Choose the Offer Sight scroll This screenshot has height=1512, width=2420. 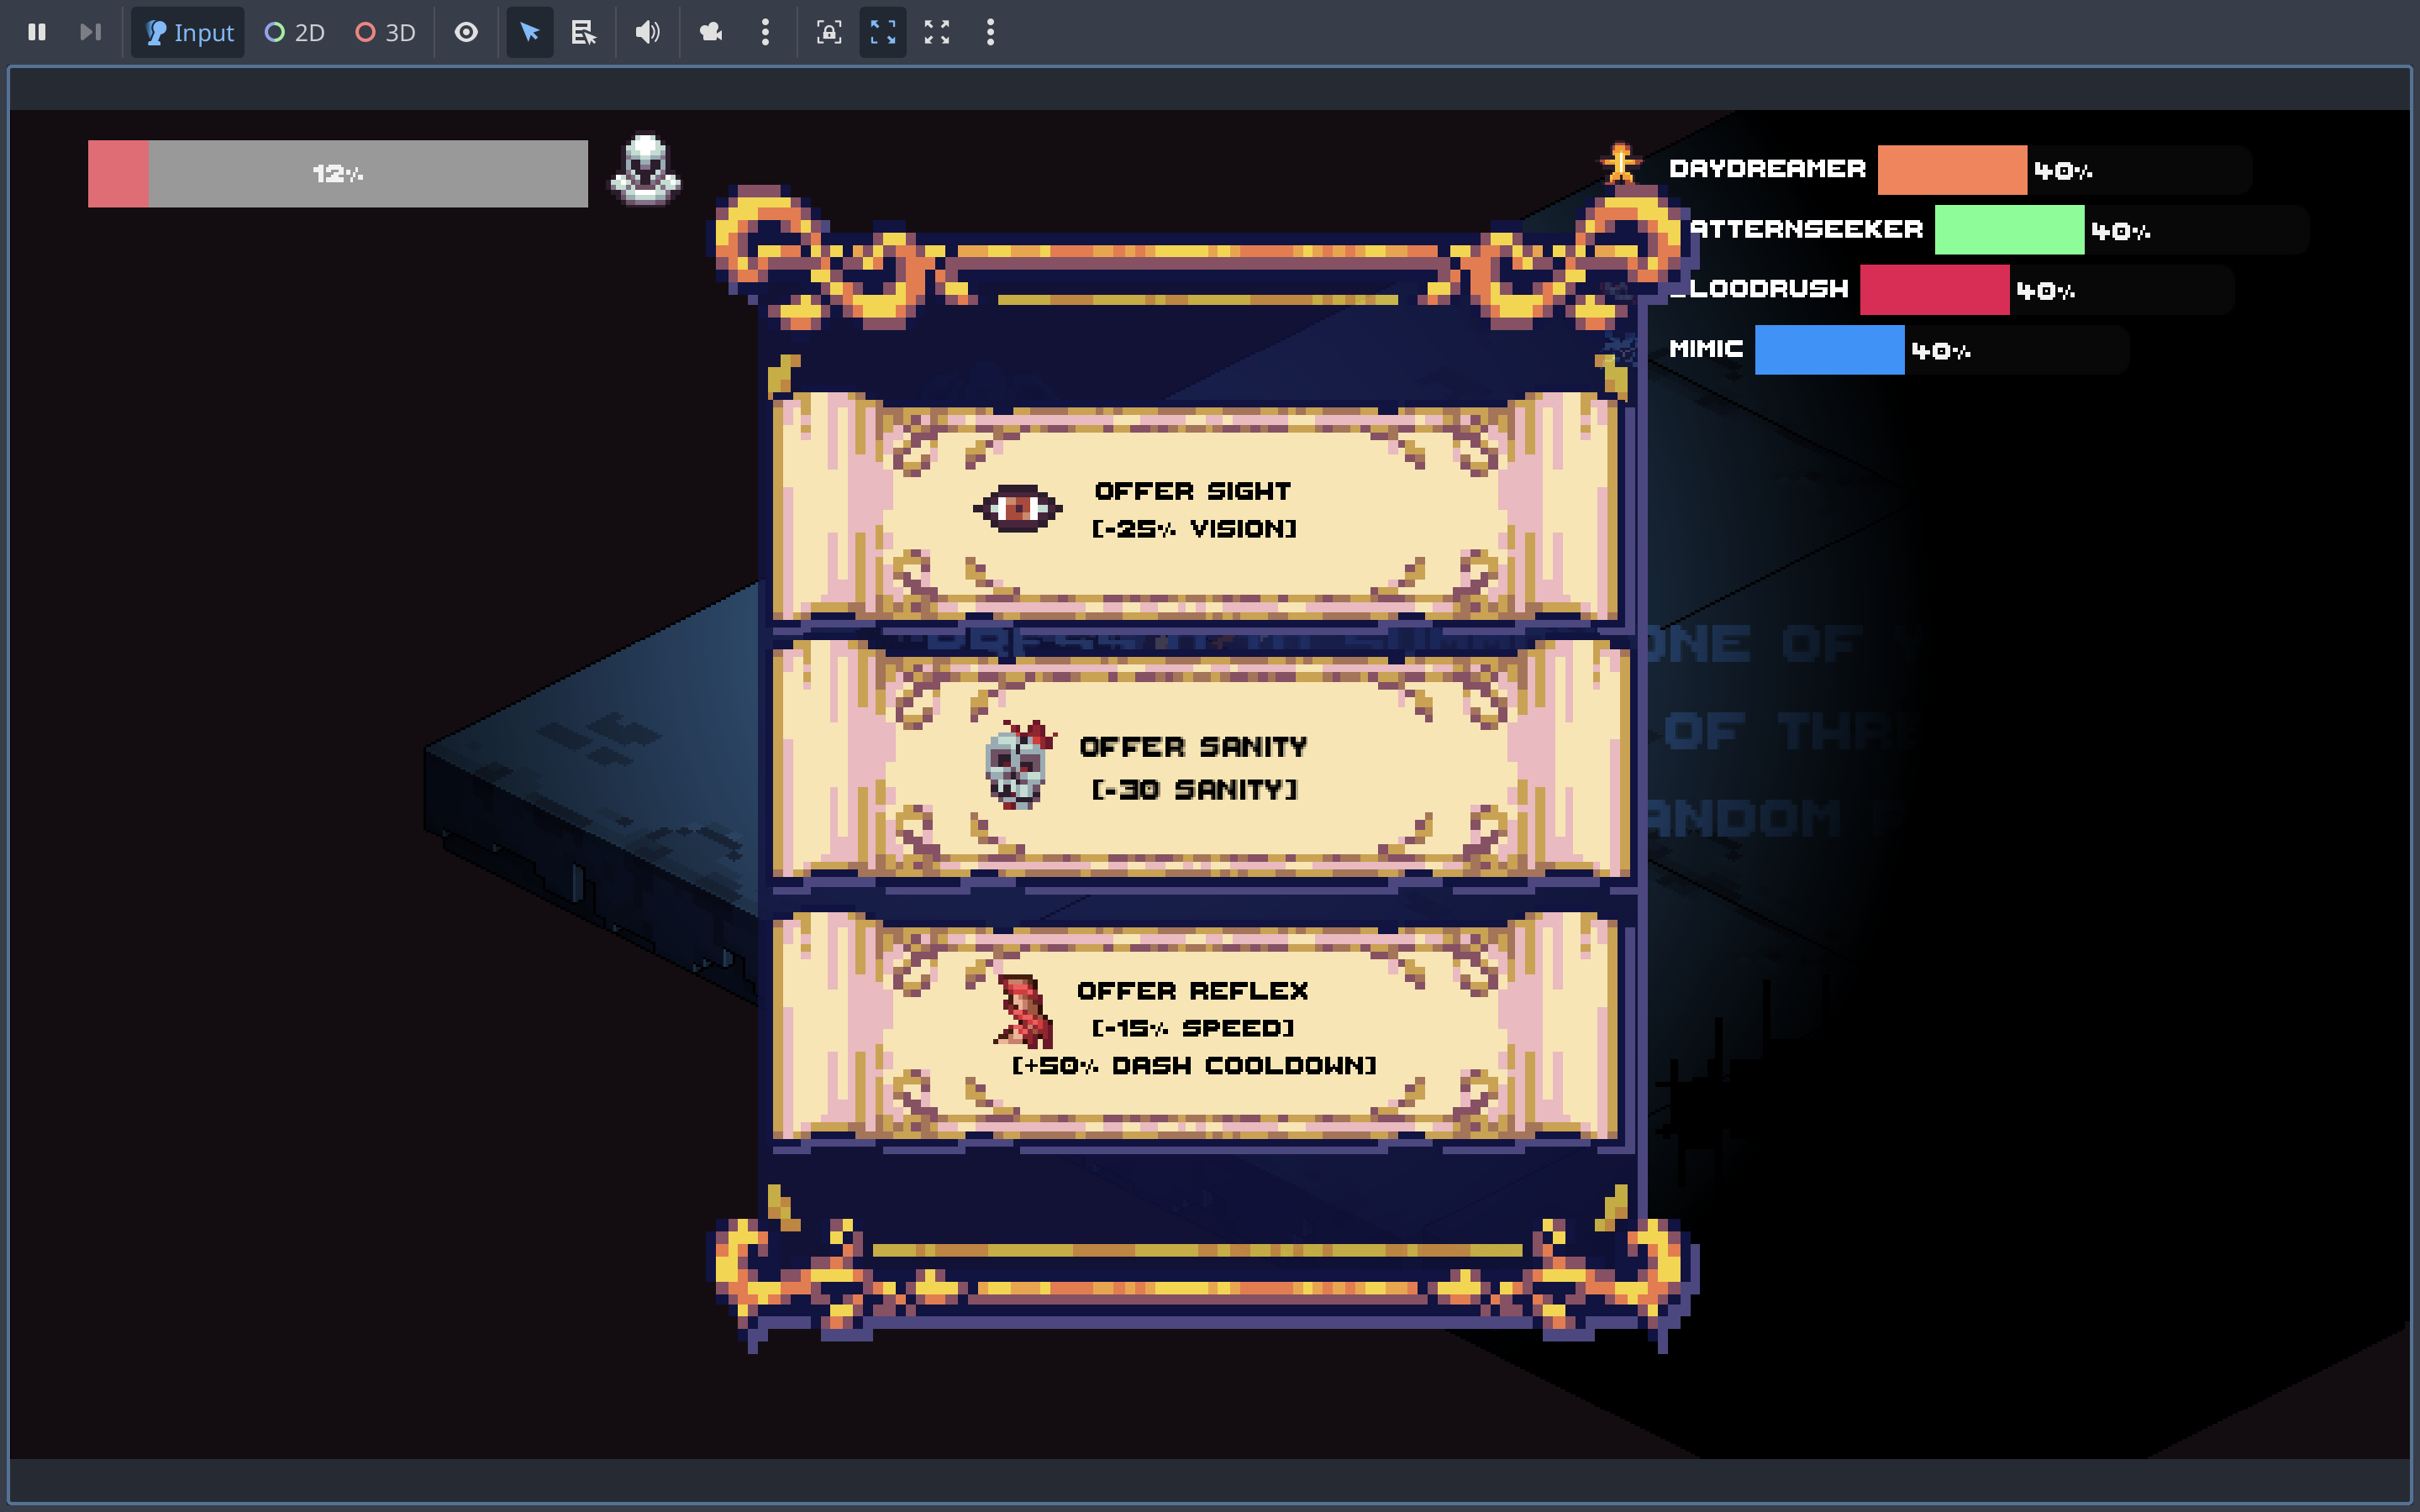pos(1195,509)
